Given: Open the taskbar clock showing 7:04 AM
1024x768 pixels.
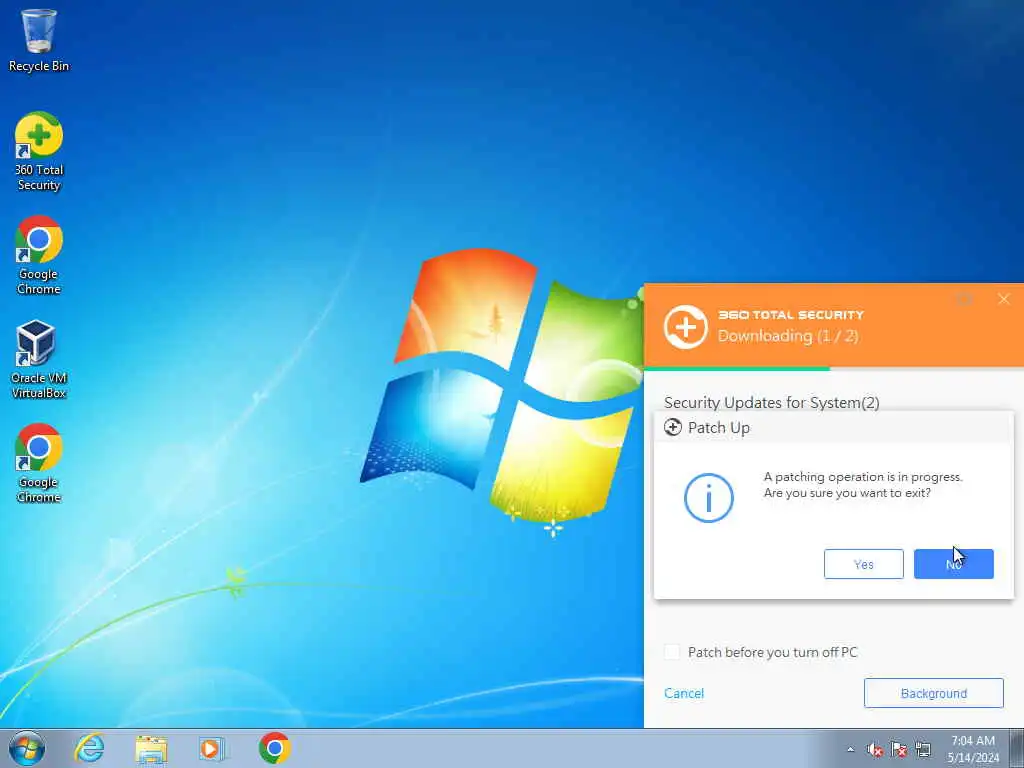Looking at the screenshot, I should point(973,749).
